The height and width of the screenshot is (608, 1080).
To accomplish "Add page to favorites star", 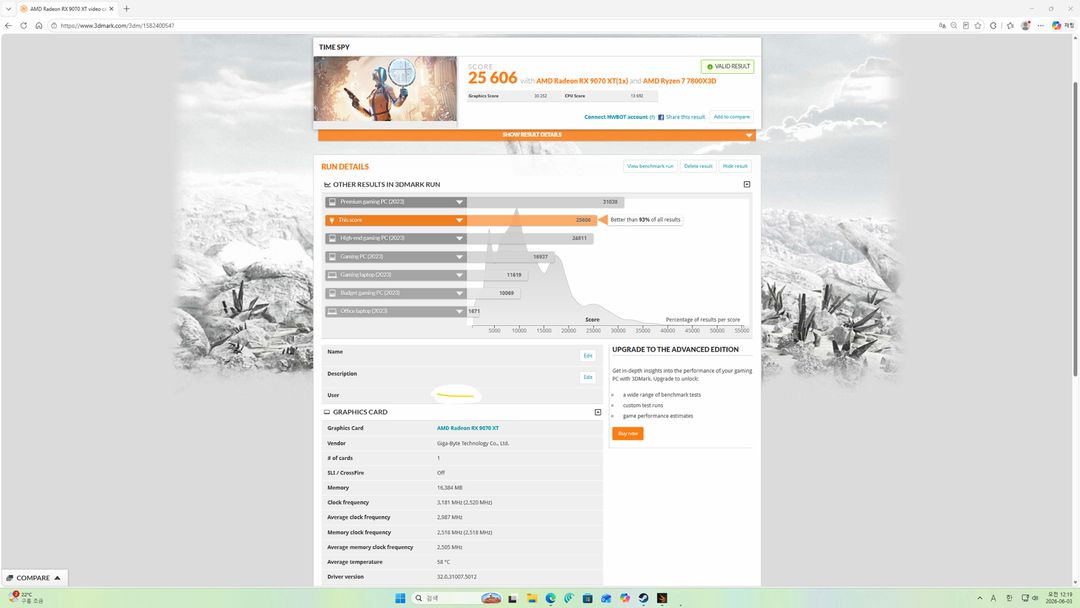I will coord(978,25).
